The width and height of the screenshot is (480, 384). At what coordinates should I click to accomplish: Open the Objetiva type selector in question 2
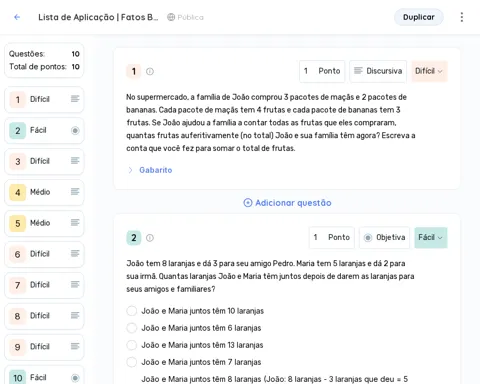click(384, 238)
